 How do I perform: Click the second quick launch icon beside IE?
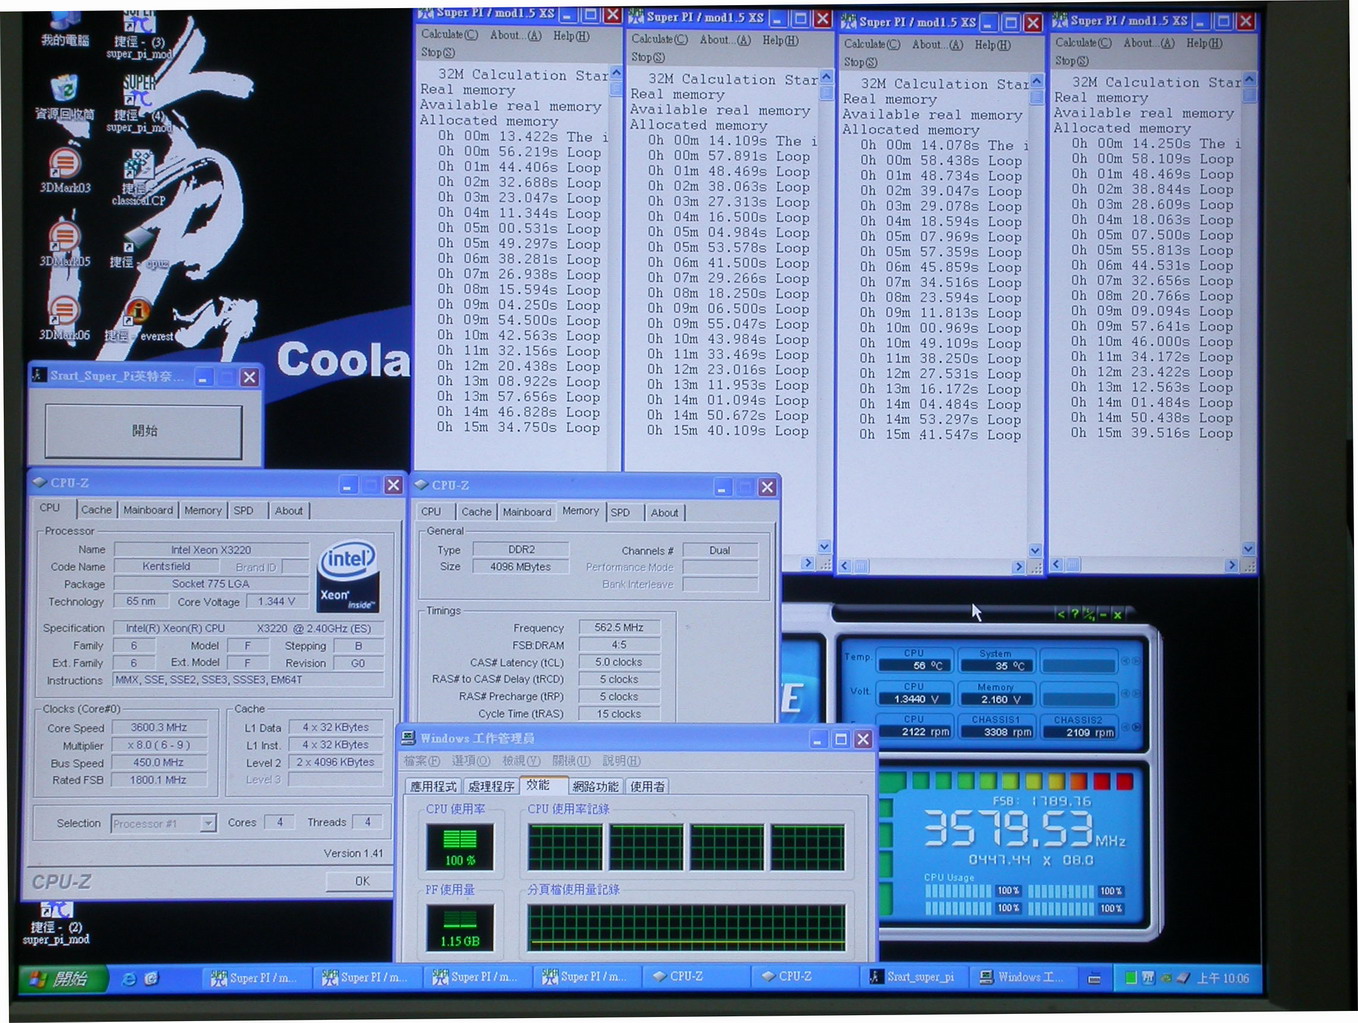(x=151, y=979)
